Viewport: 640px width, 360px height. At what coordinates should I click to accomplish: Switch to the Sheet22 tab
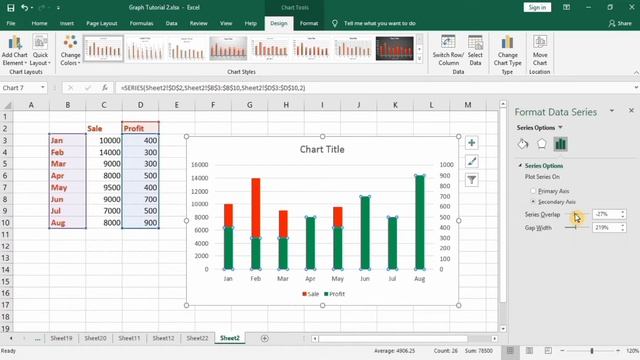pos(197,338)
